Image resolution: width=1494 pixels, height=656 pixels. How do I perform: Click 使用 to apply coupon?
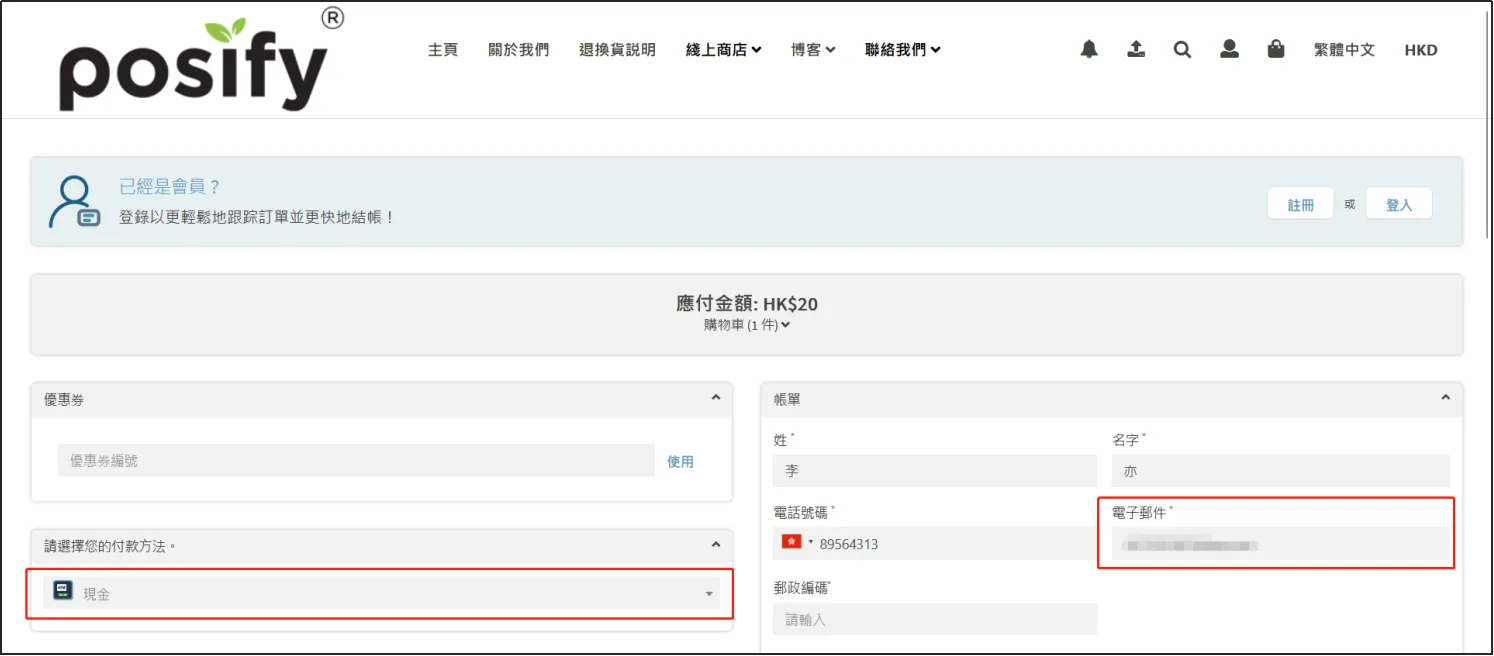coord(680,461)
